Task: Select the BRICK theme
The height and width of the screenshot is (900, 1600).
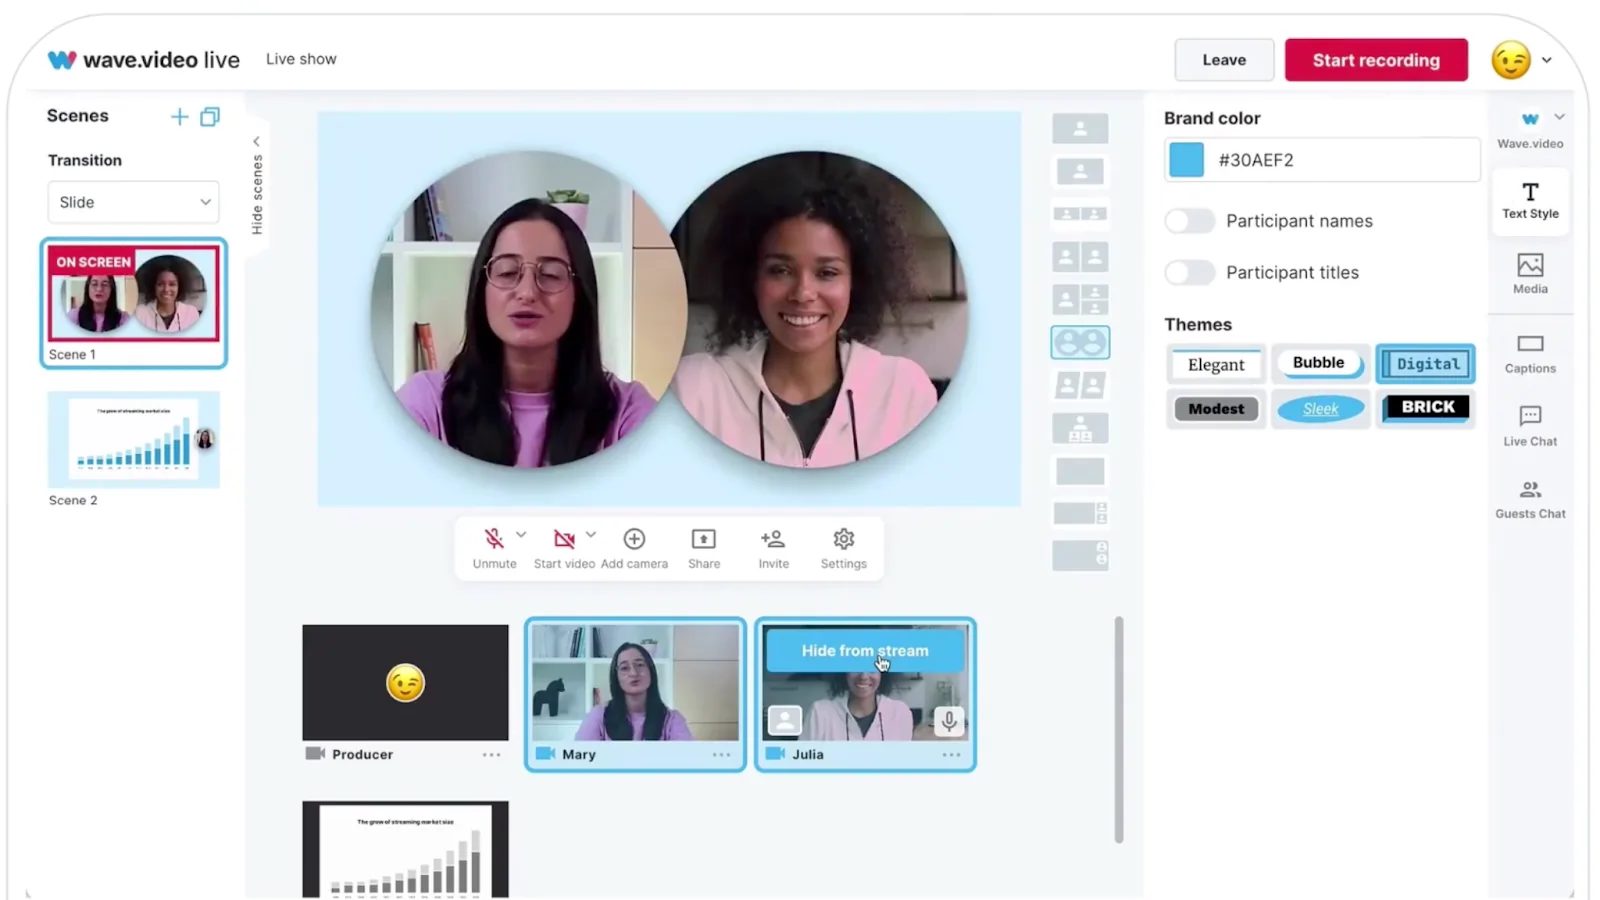Action: (1425, 407)
